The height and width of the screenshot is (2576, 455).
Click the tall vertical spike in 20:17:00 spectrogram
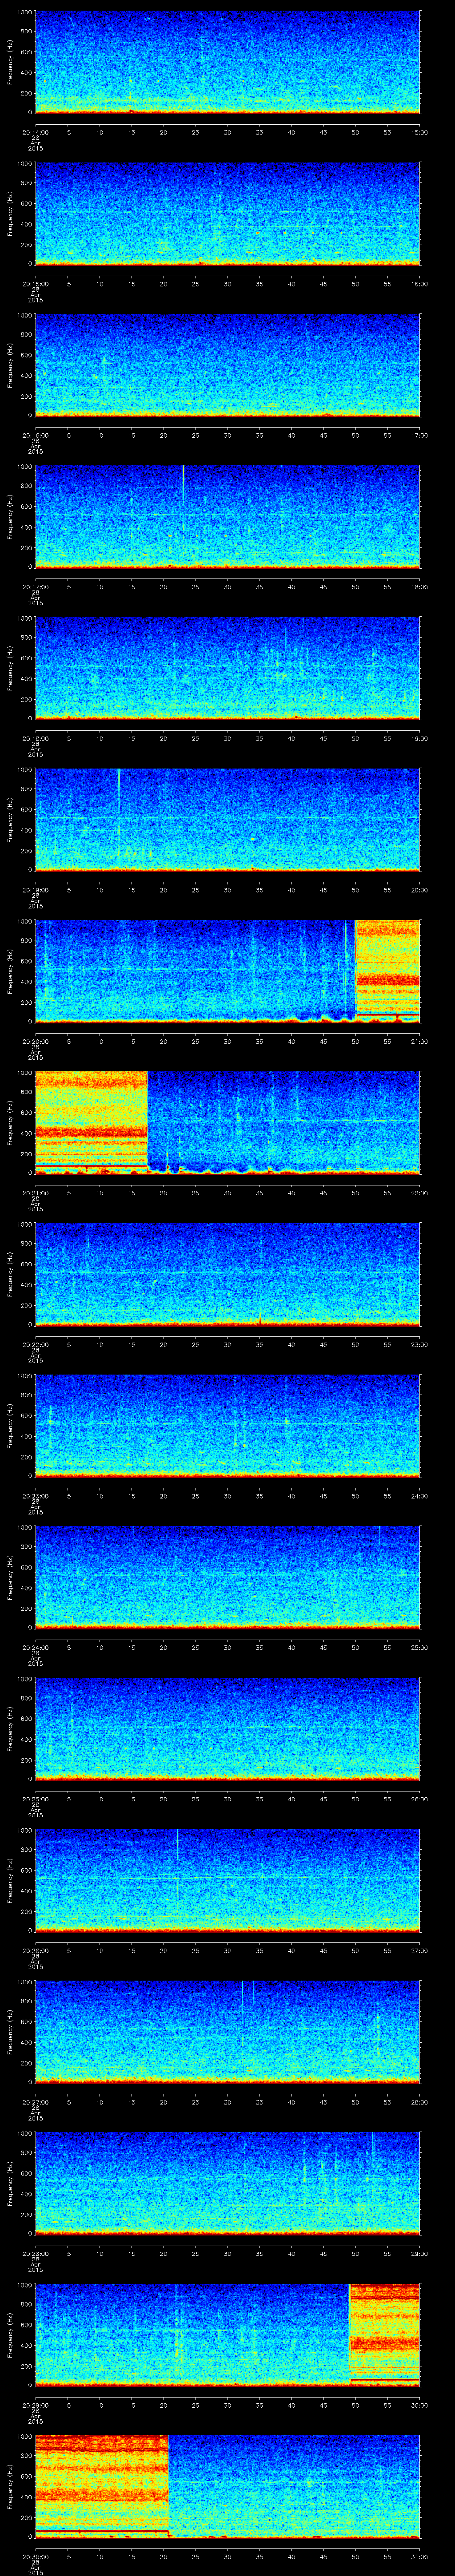[x=183, y=490]
